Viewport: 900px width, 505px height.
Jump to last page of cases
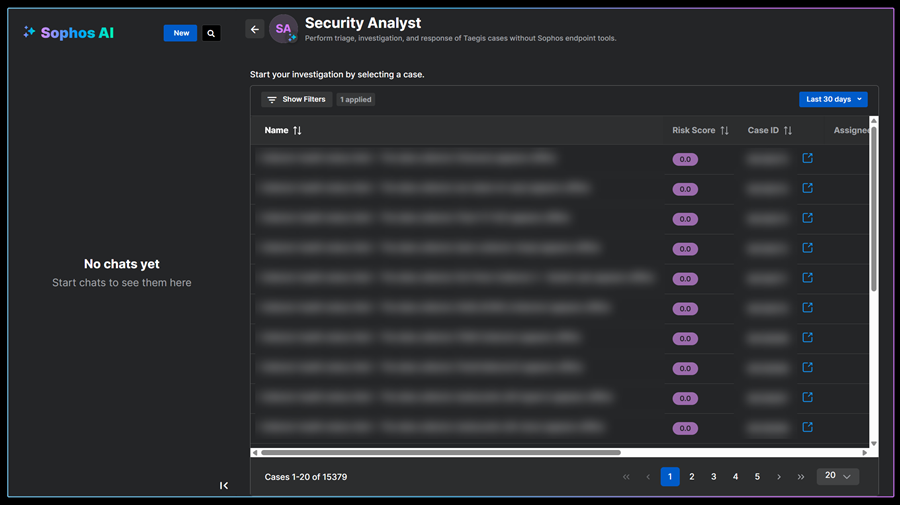(801, 477)
